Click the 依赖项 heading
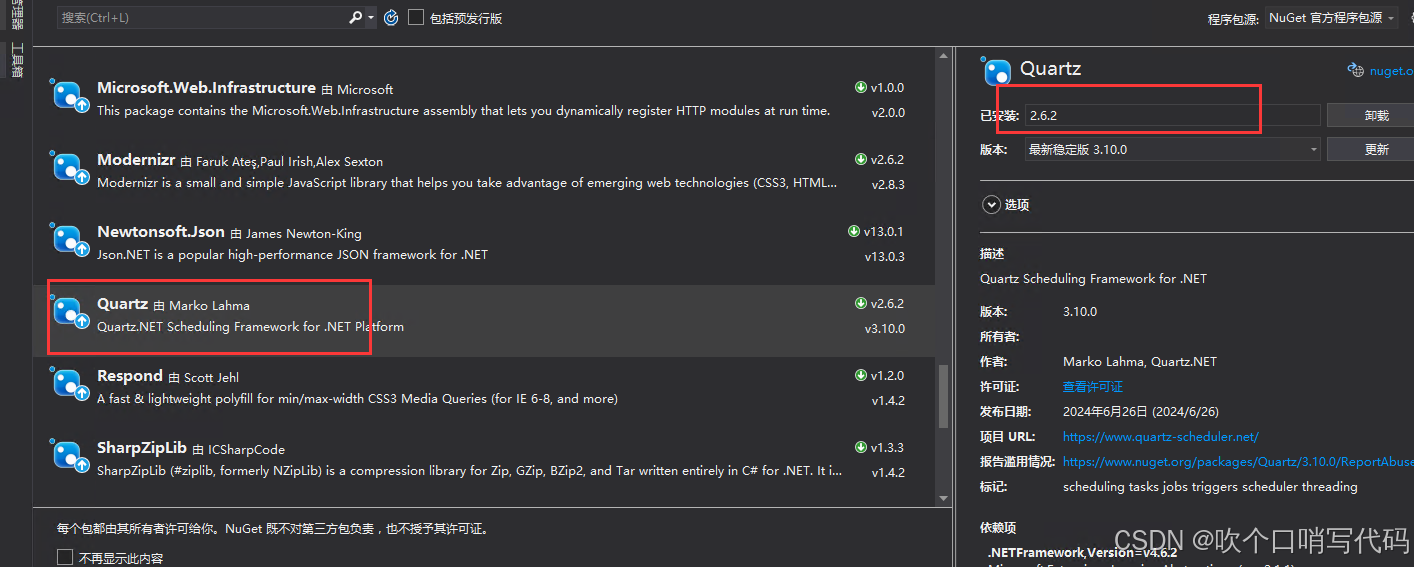Image resolution: width=1414 pixels, height=567 pixels. [998, 528]
